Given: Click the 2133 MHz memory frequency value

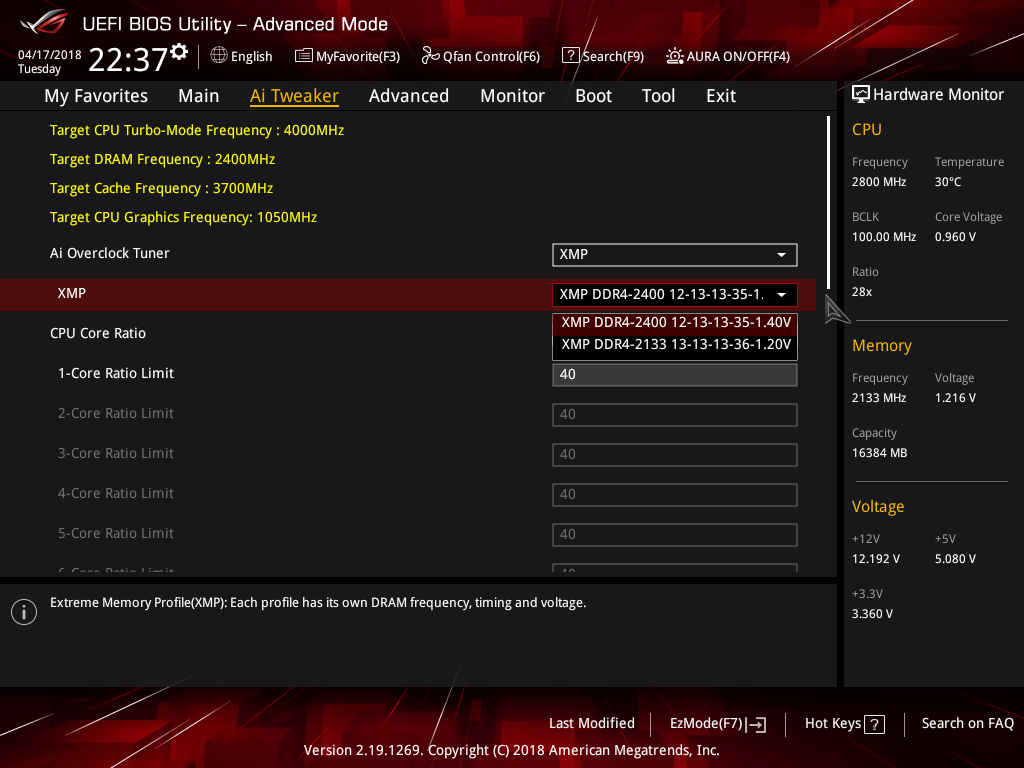Looking at the screenshot, I should click(x=878, y=398).
